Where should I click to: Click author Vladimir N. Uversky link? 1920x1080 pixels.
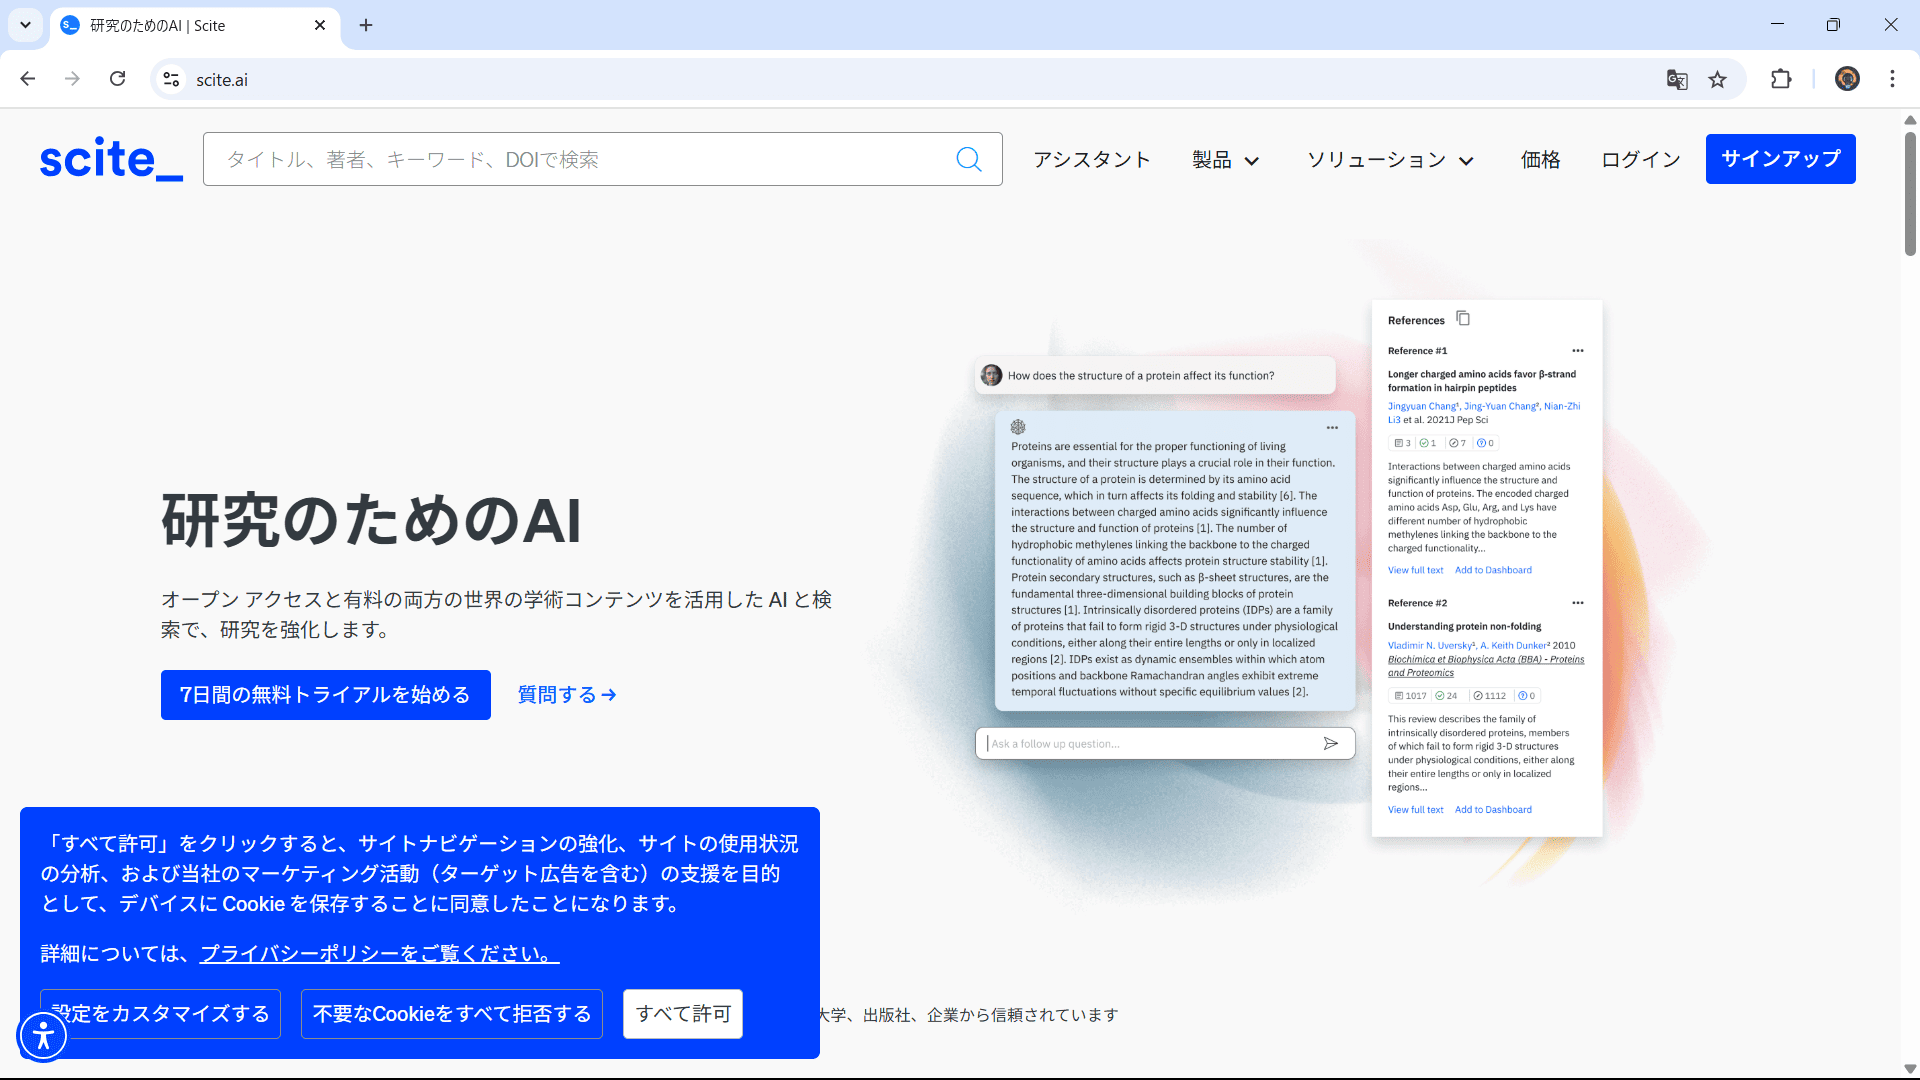click(x=1431, y=646)
